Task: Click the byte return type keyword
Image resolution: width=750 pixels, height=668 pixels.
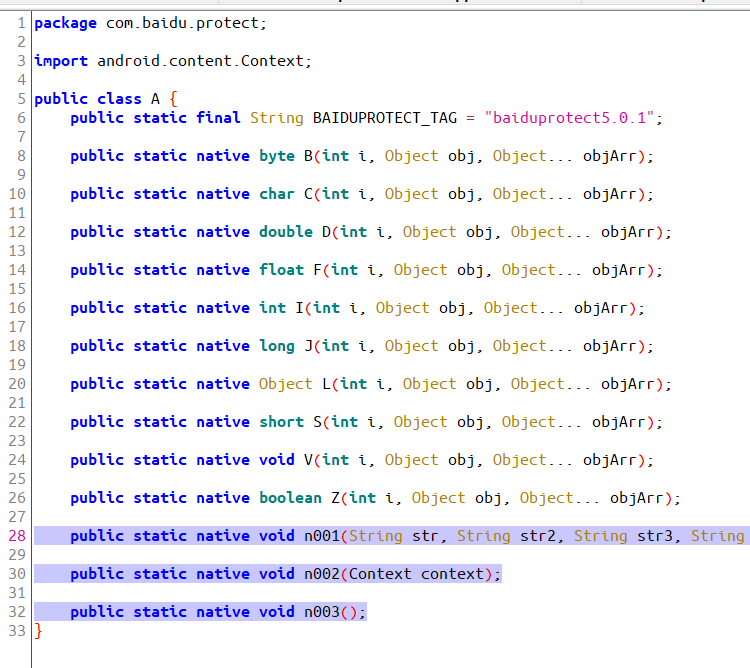Action: click(277, 156)
